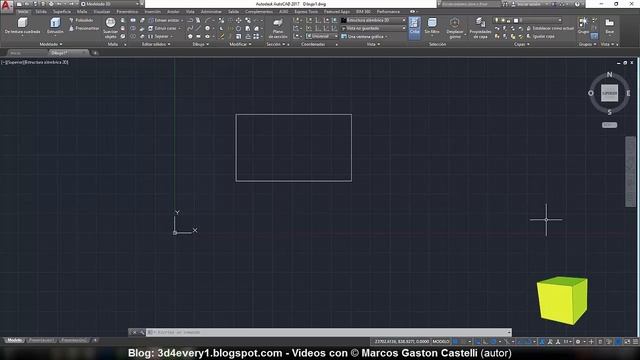The image size is (640, 360).
Task: Toggle the Culling selection button
Action: [x=414, y=27]
